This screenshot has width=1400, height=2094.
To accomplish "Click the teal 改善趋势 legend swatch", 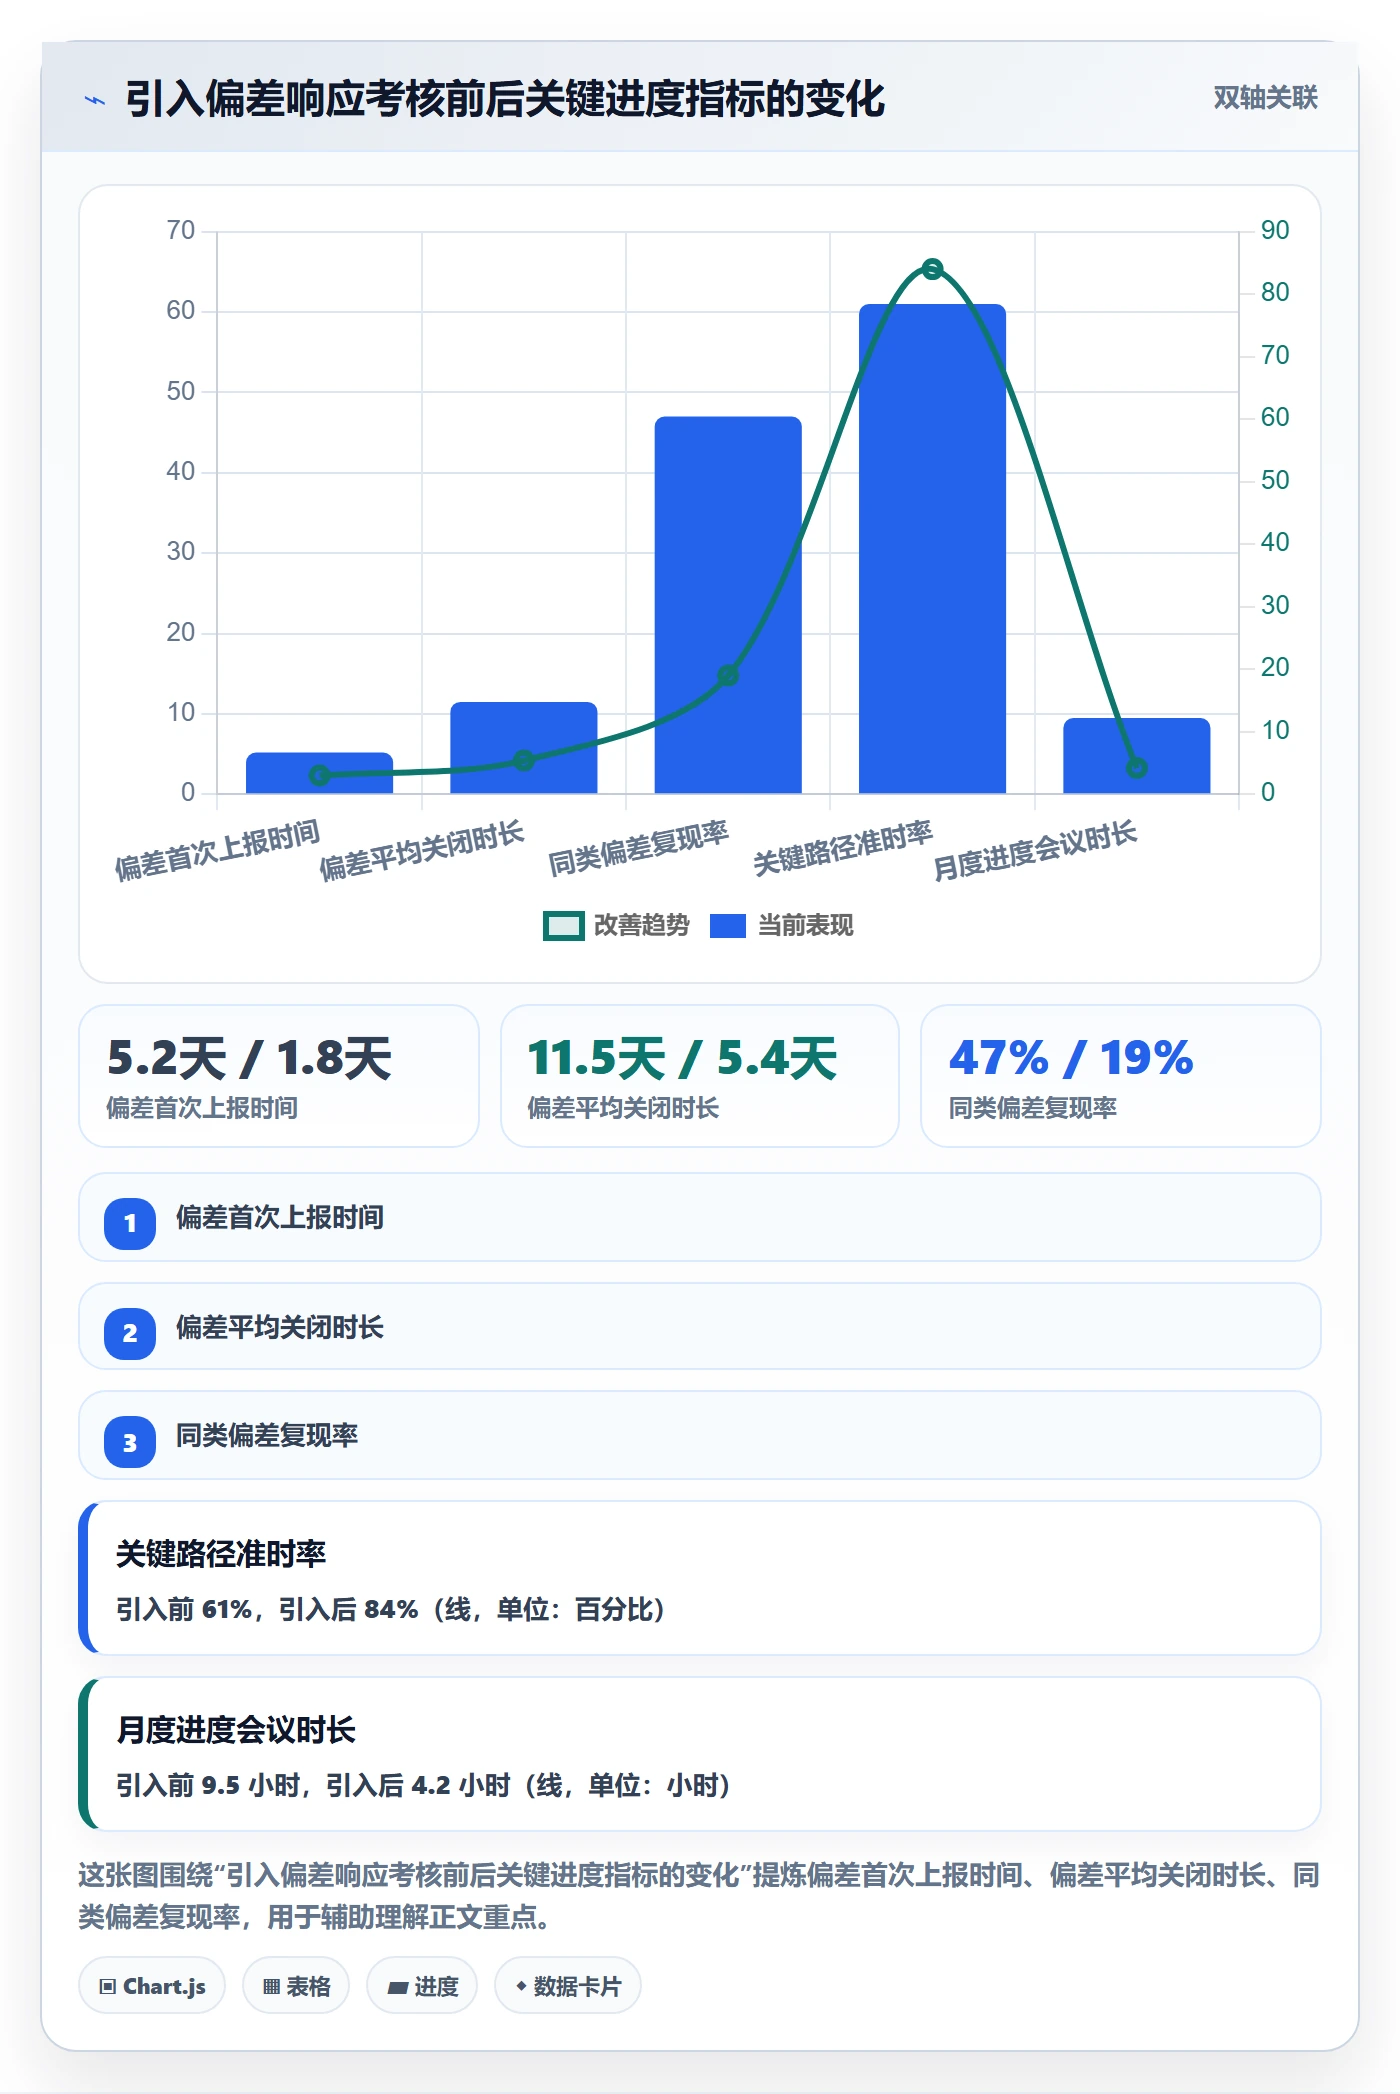I will point(564,926).
